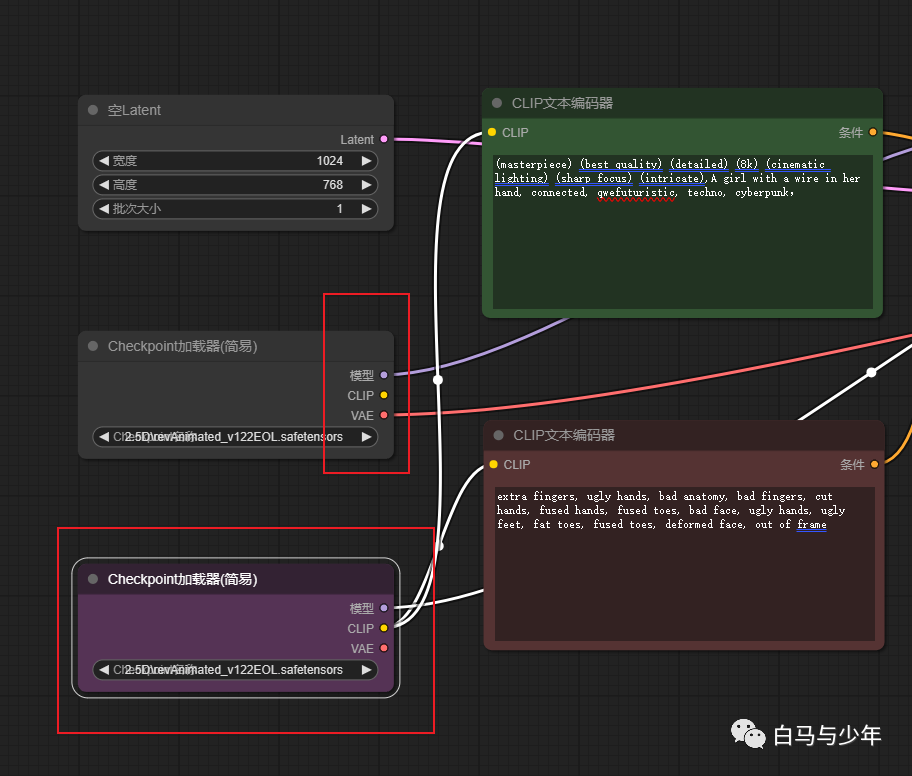
Task: Click the 条件 output port on green text encoder
Action: [x=873, y=132]
